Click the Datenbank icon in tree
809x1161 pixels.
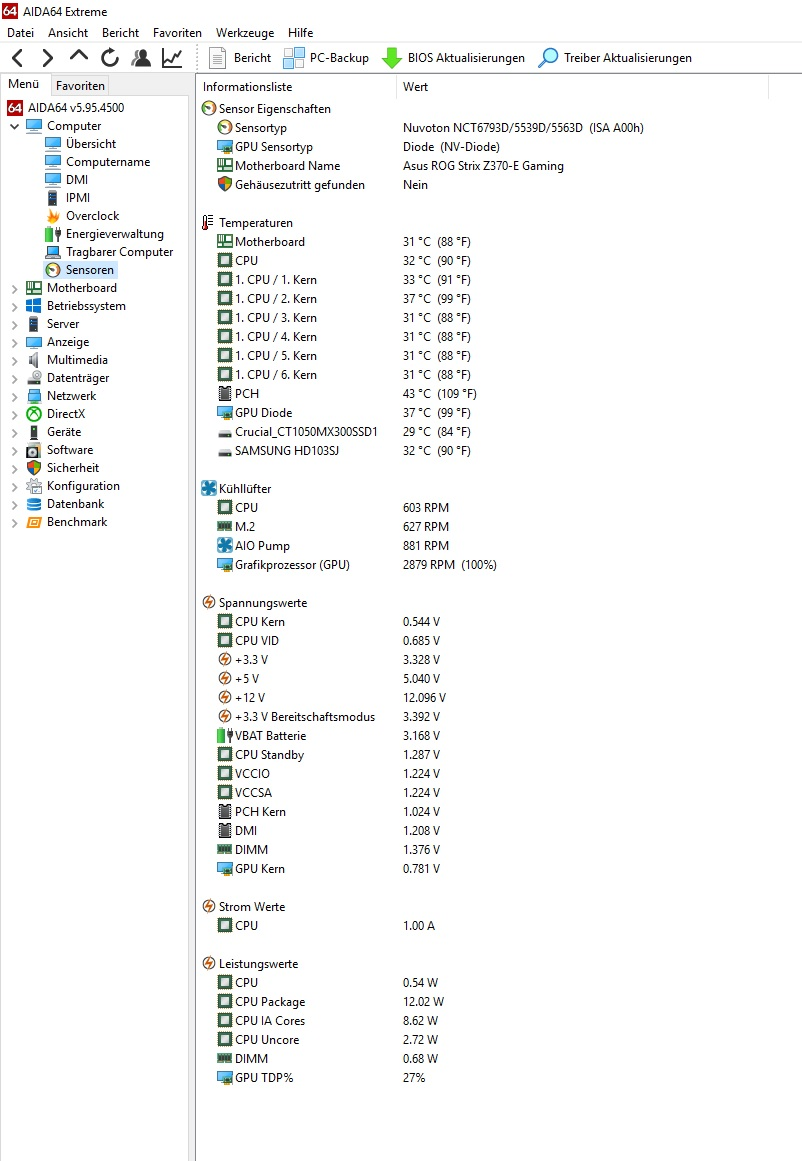click(34, 504)
